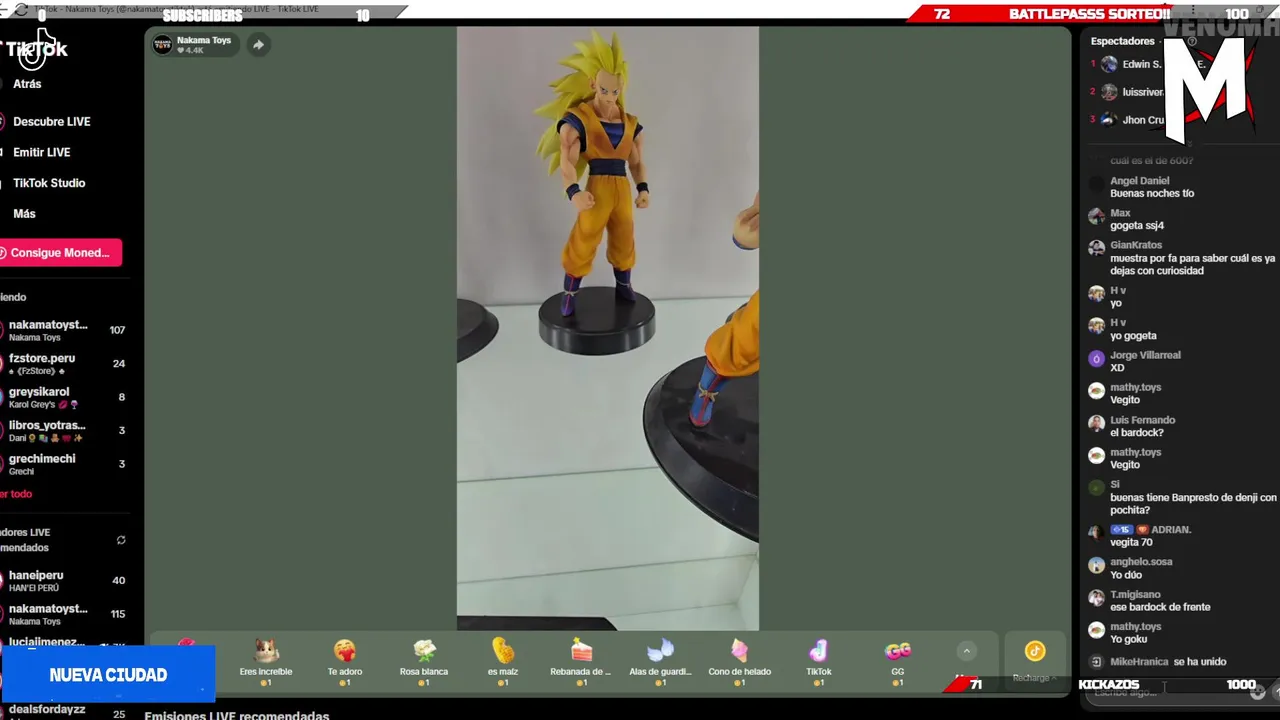Click T.migisano's avatar in chat
Viewport: 1280px width, 720px height.
pos(1096,598)
